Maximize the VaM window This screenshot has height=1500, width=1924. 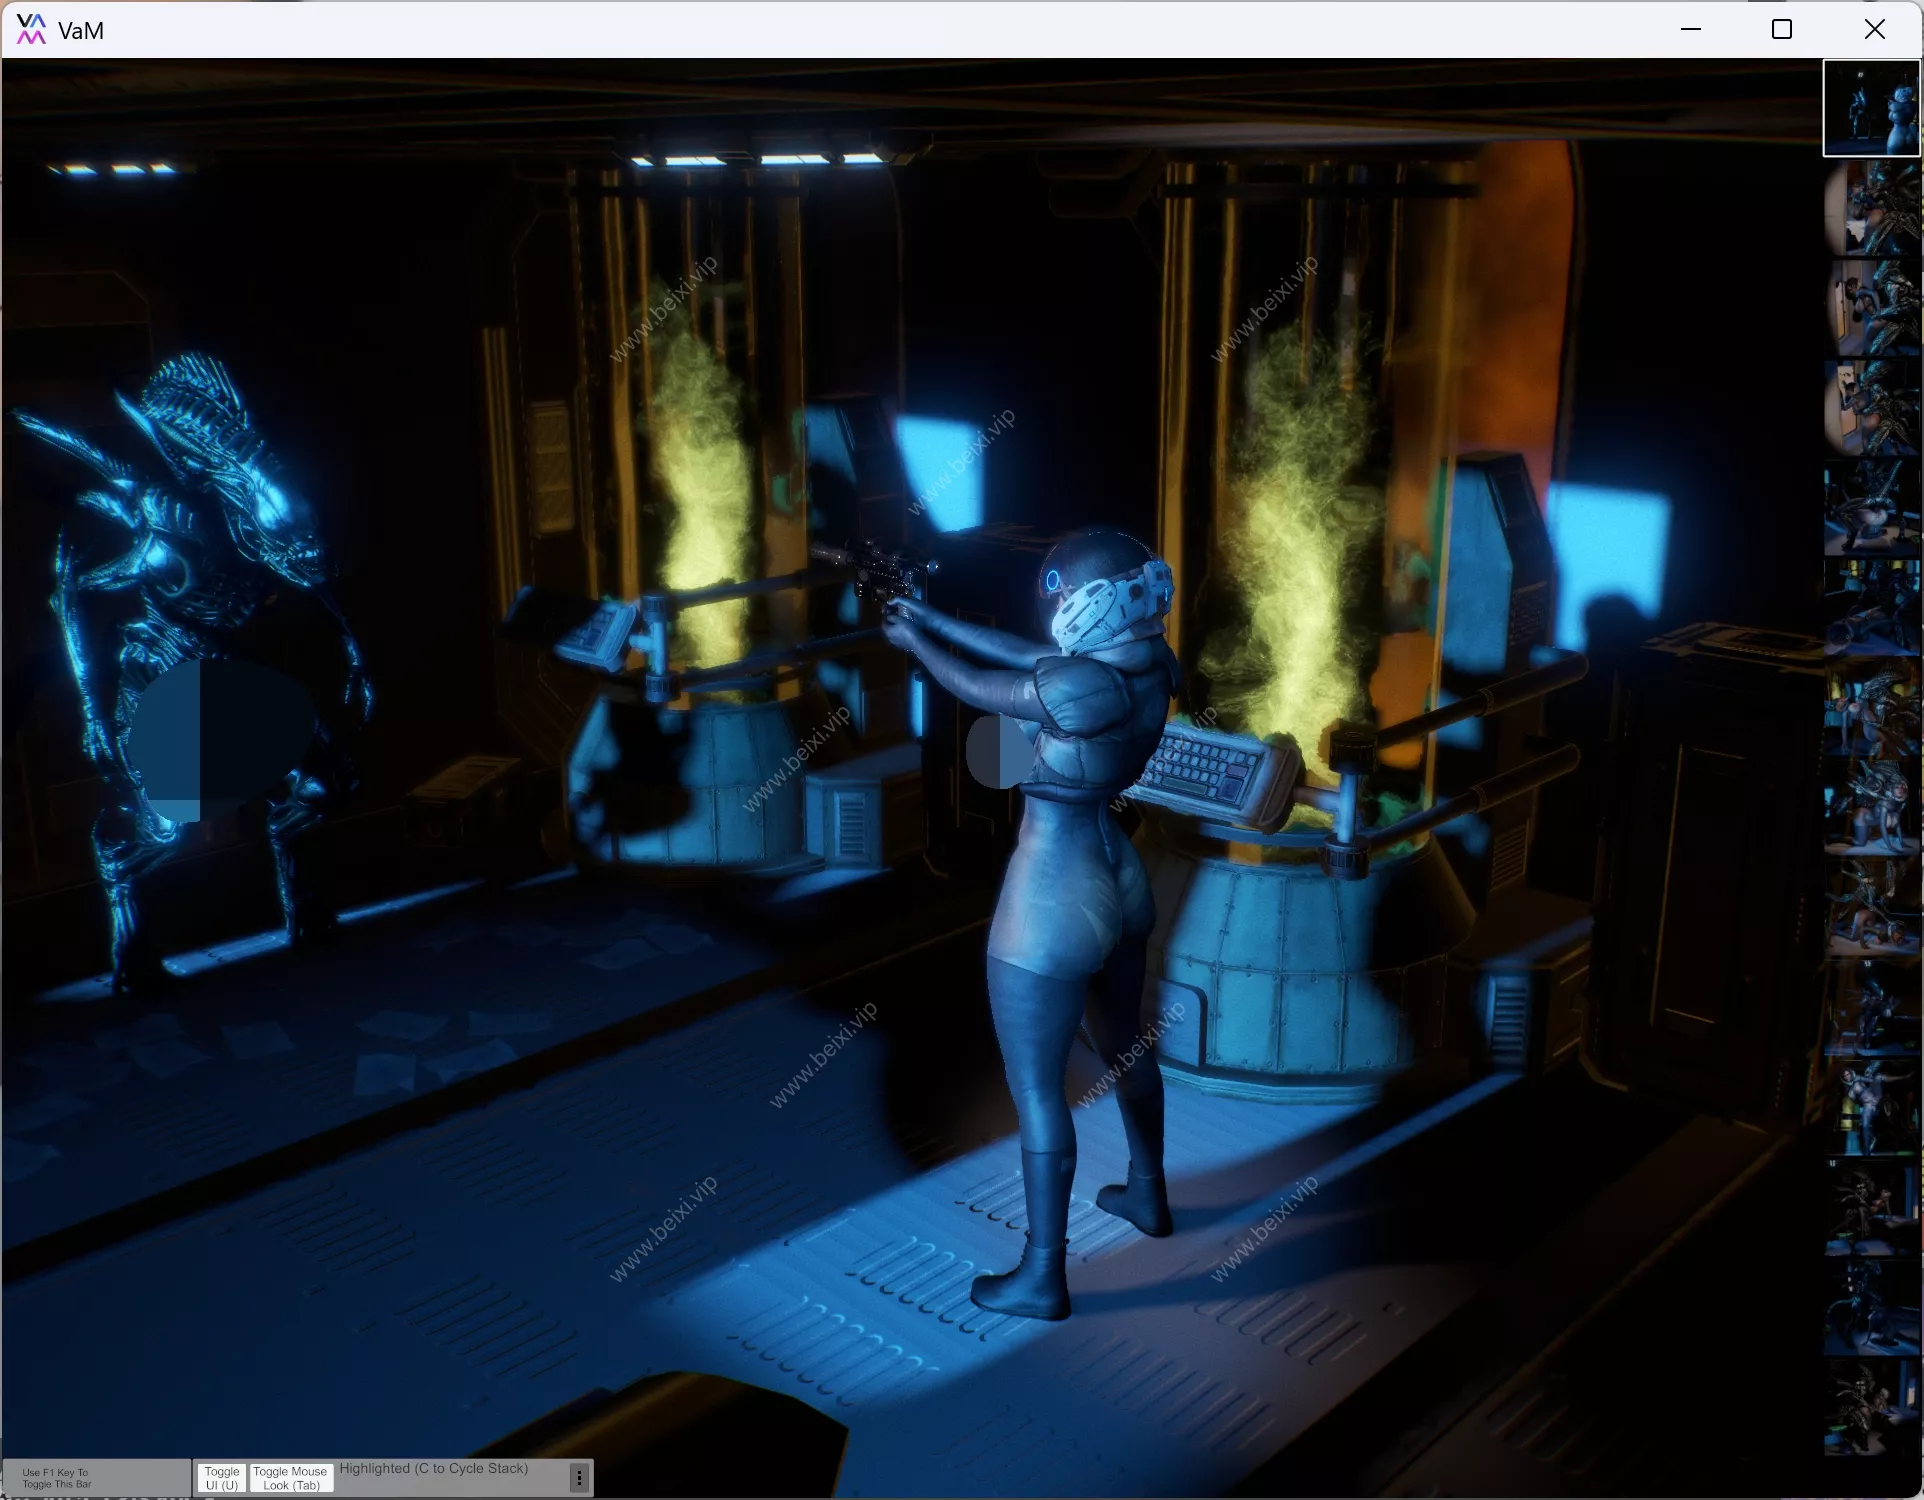pos(1782,29)
